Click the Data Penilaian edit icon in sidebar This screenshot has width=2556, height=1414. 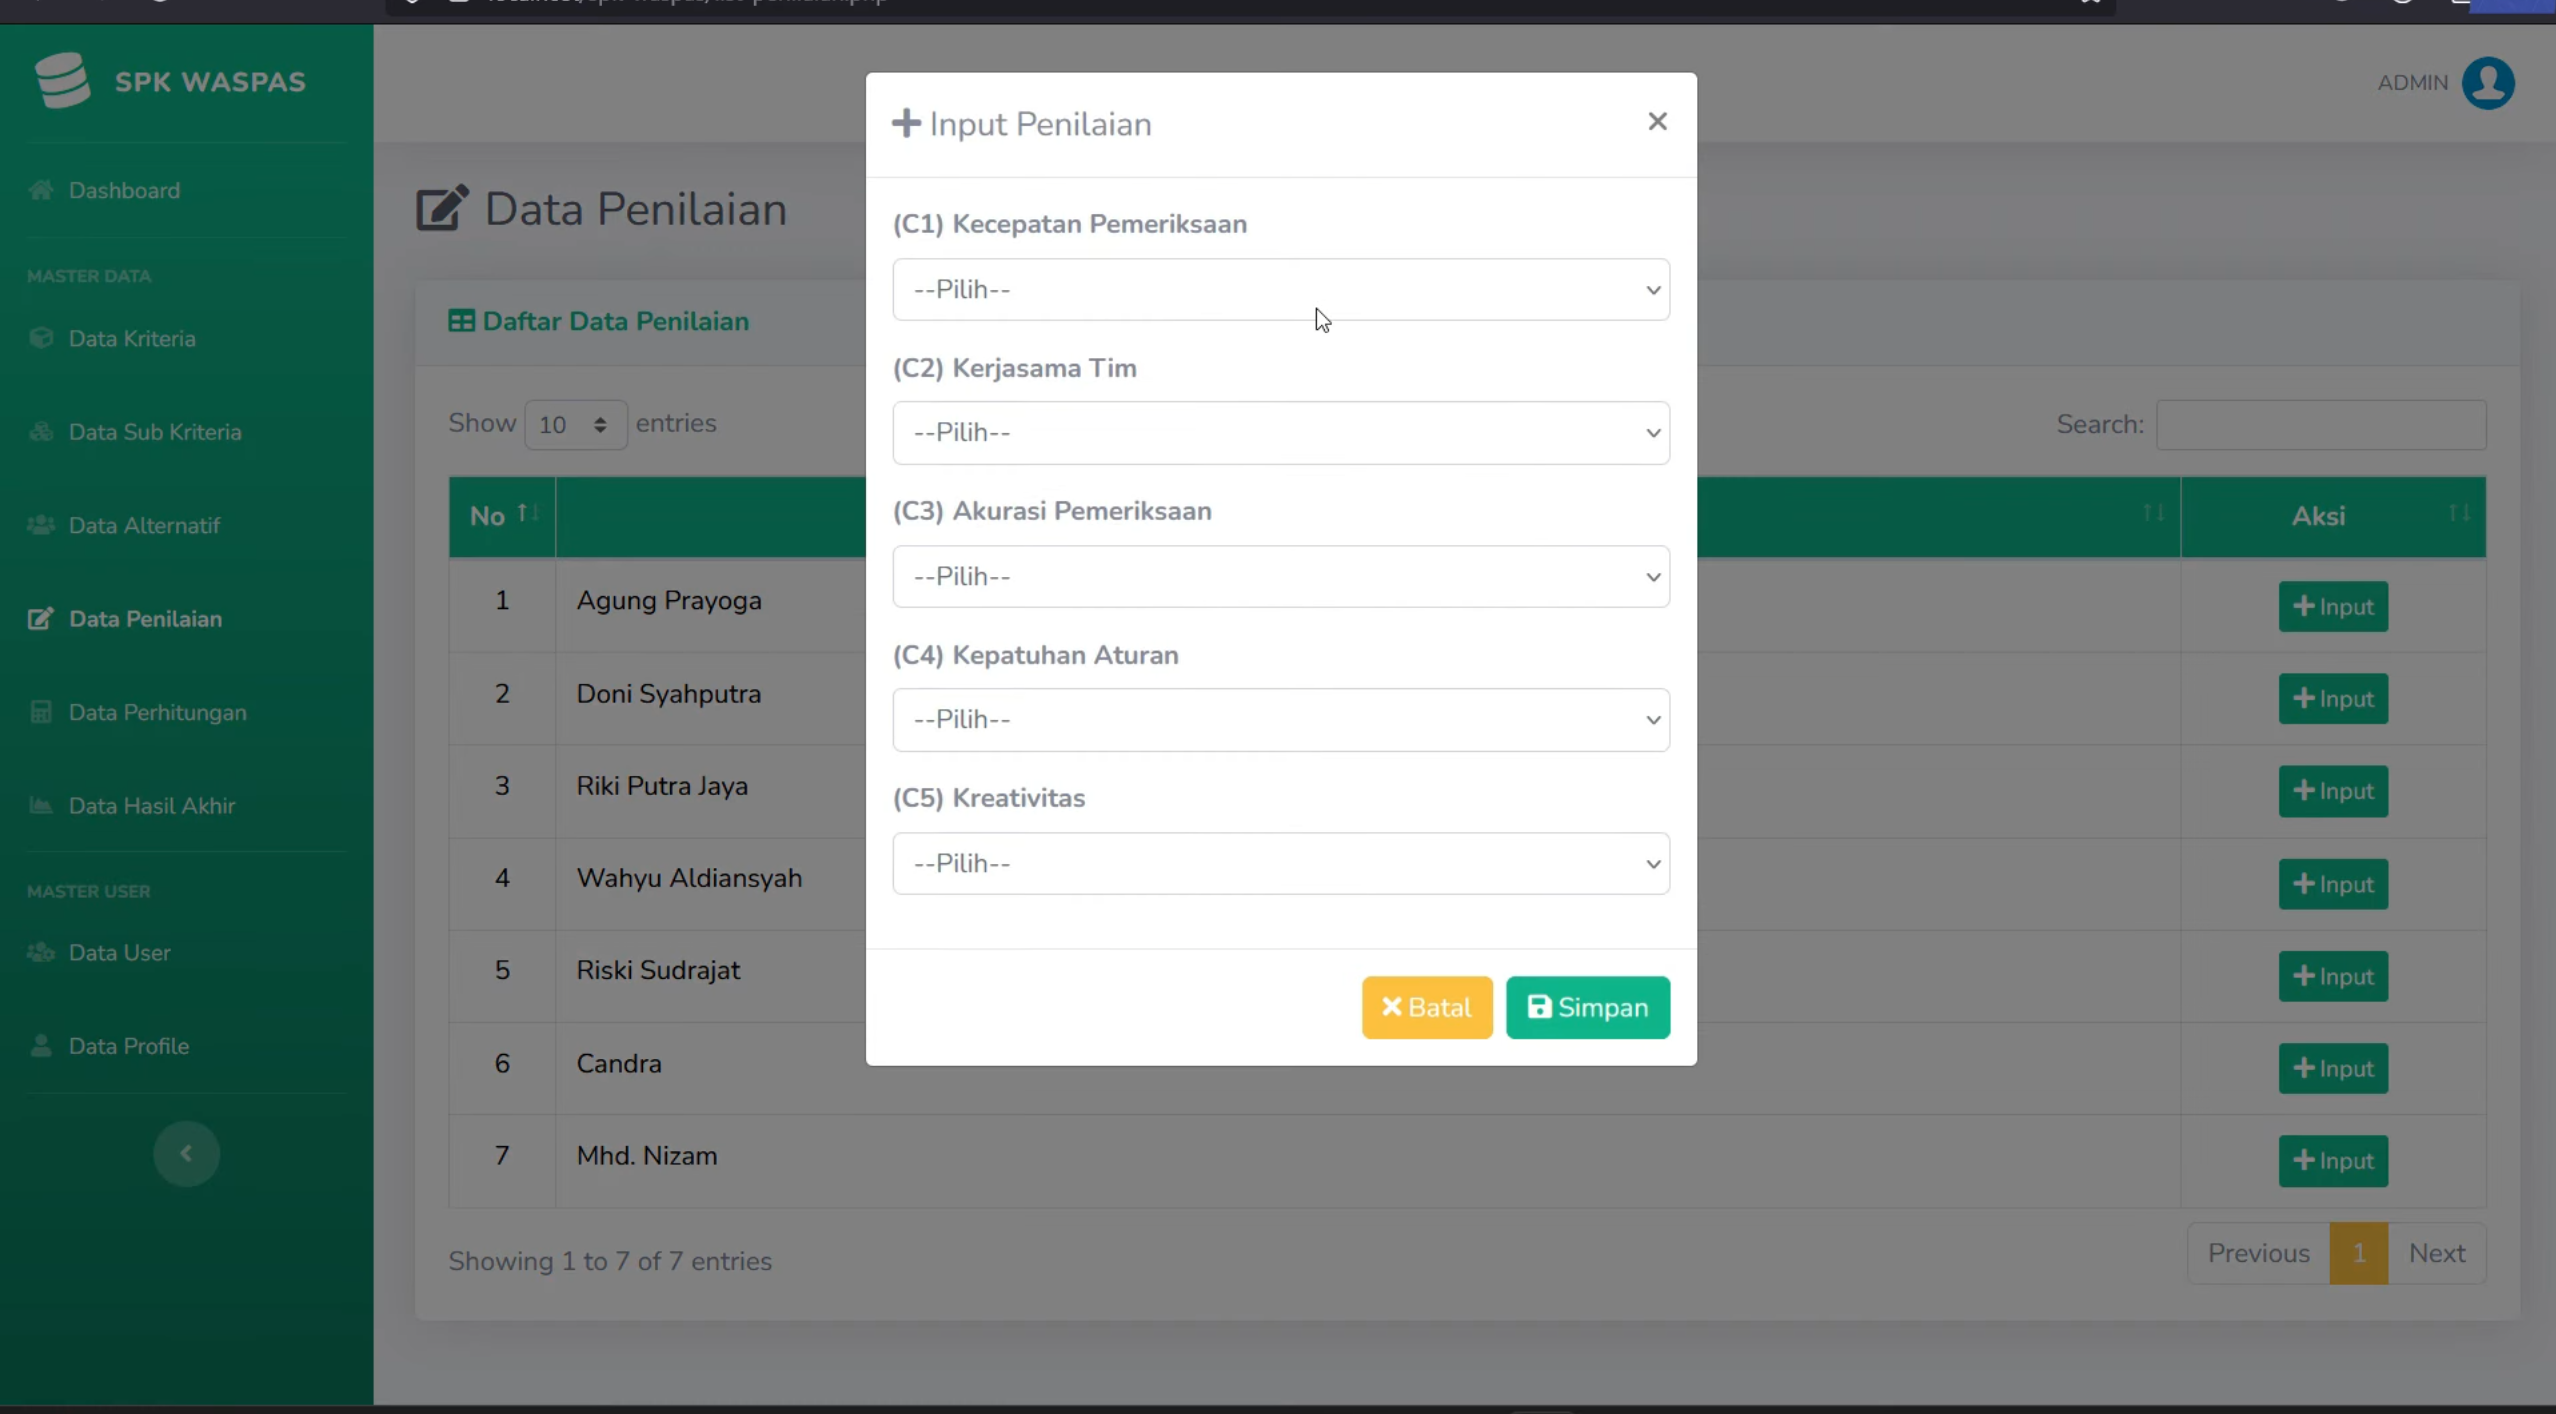point(40,619)
